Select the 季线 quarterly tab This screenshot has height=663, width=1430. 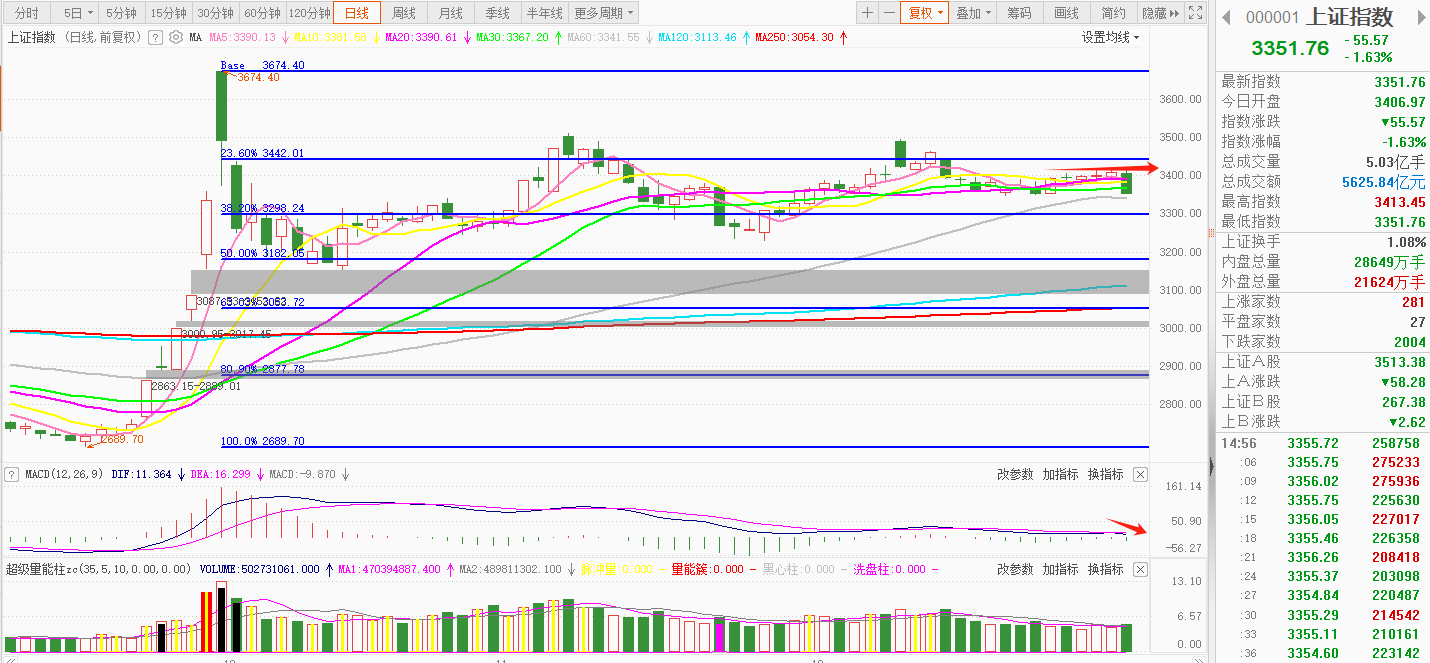pos(497,13)
